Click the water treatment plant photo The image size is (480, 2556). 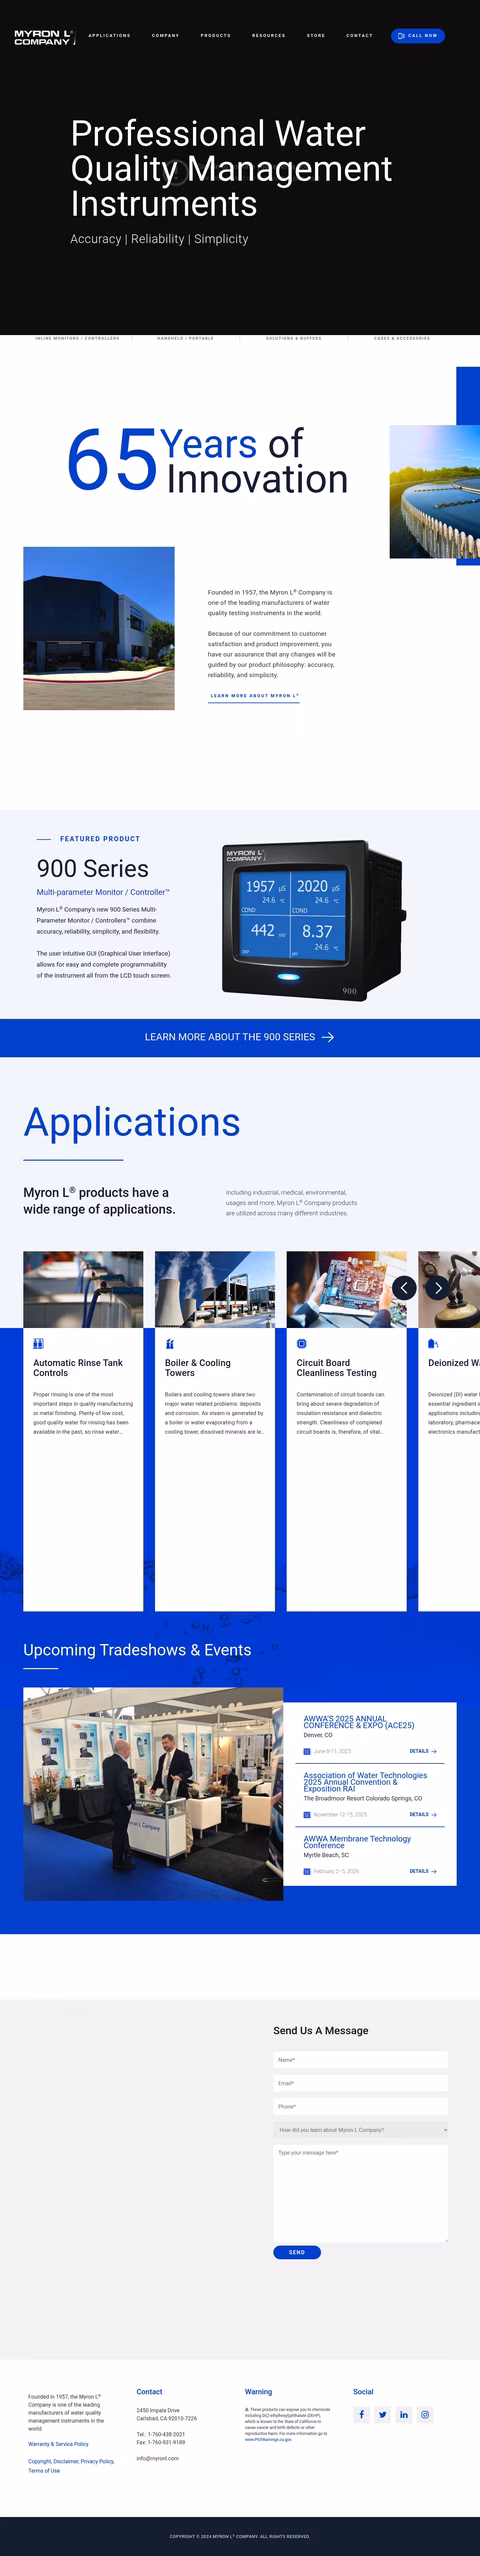434,491
